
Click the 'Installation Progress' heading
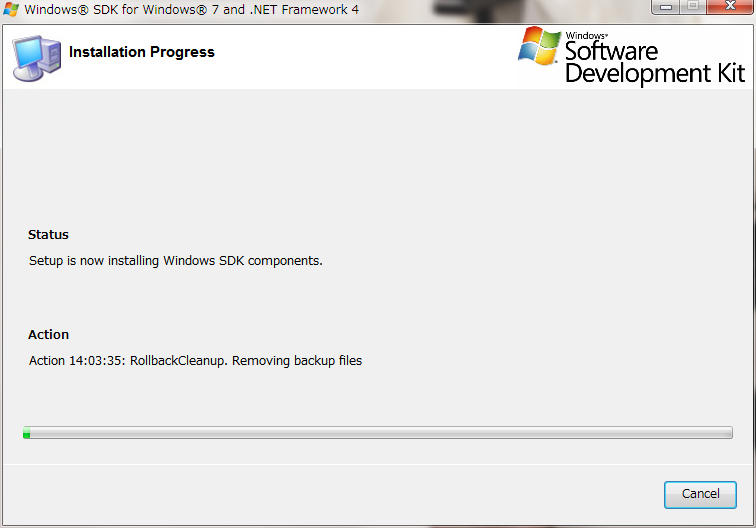142,52
